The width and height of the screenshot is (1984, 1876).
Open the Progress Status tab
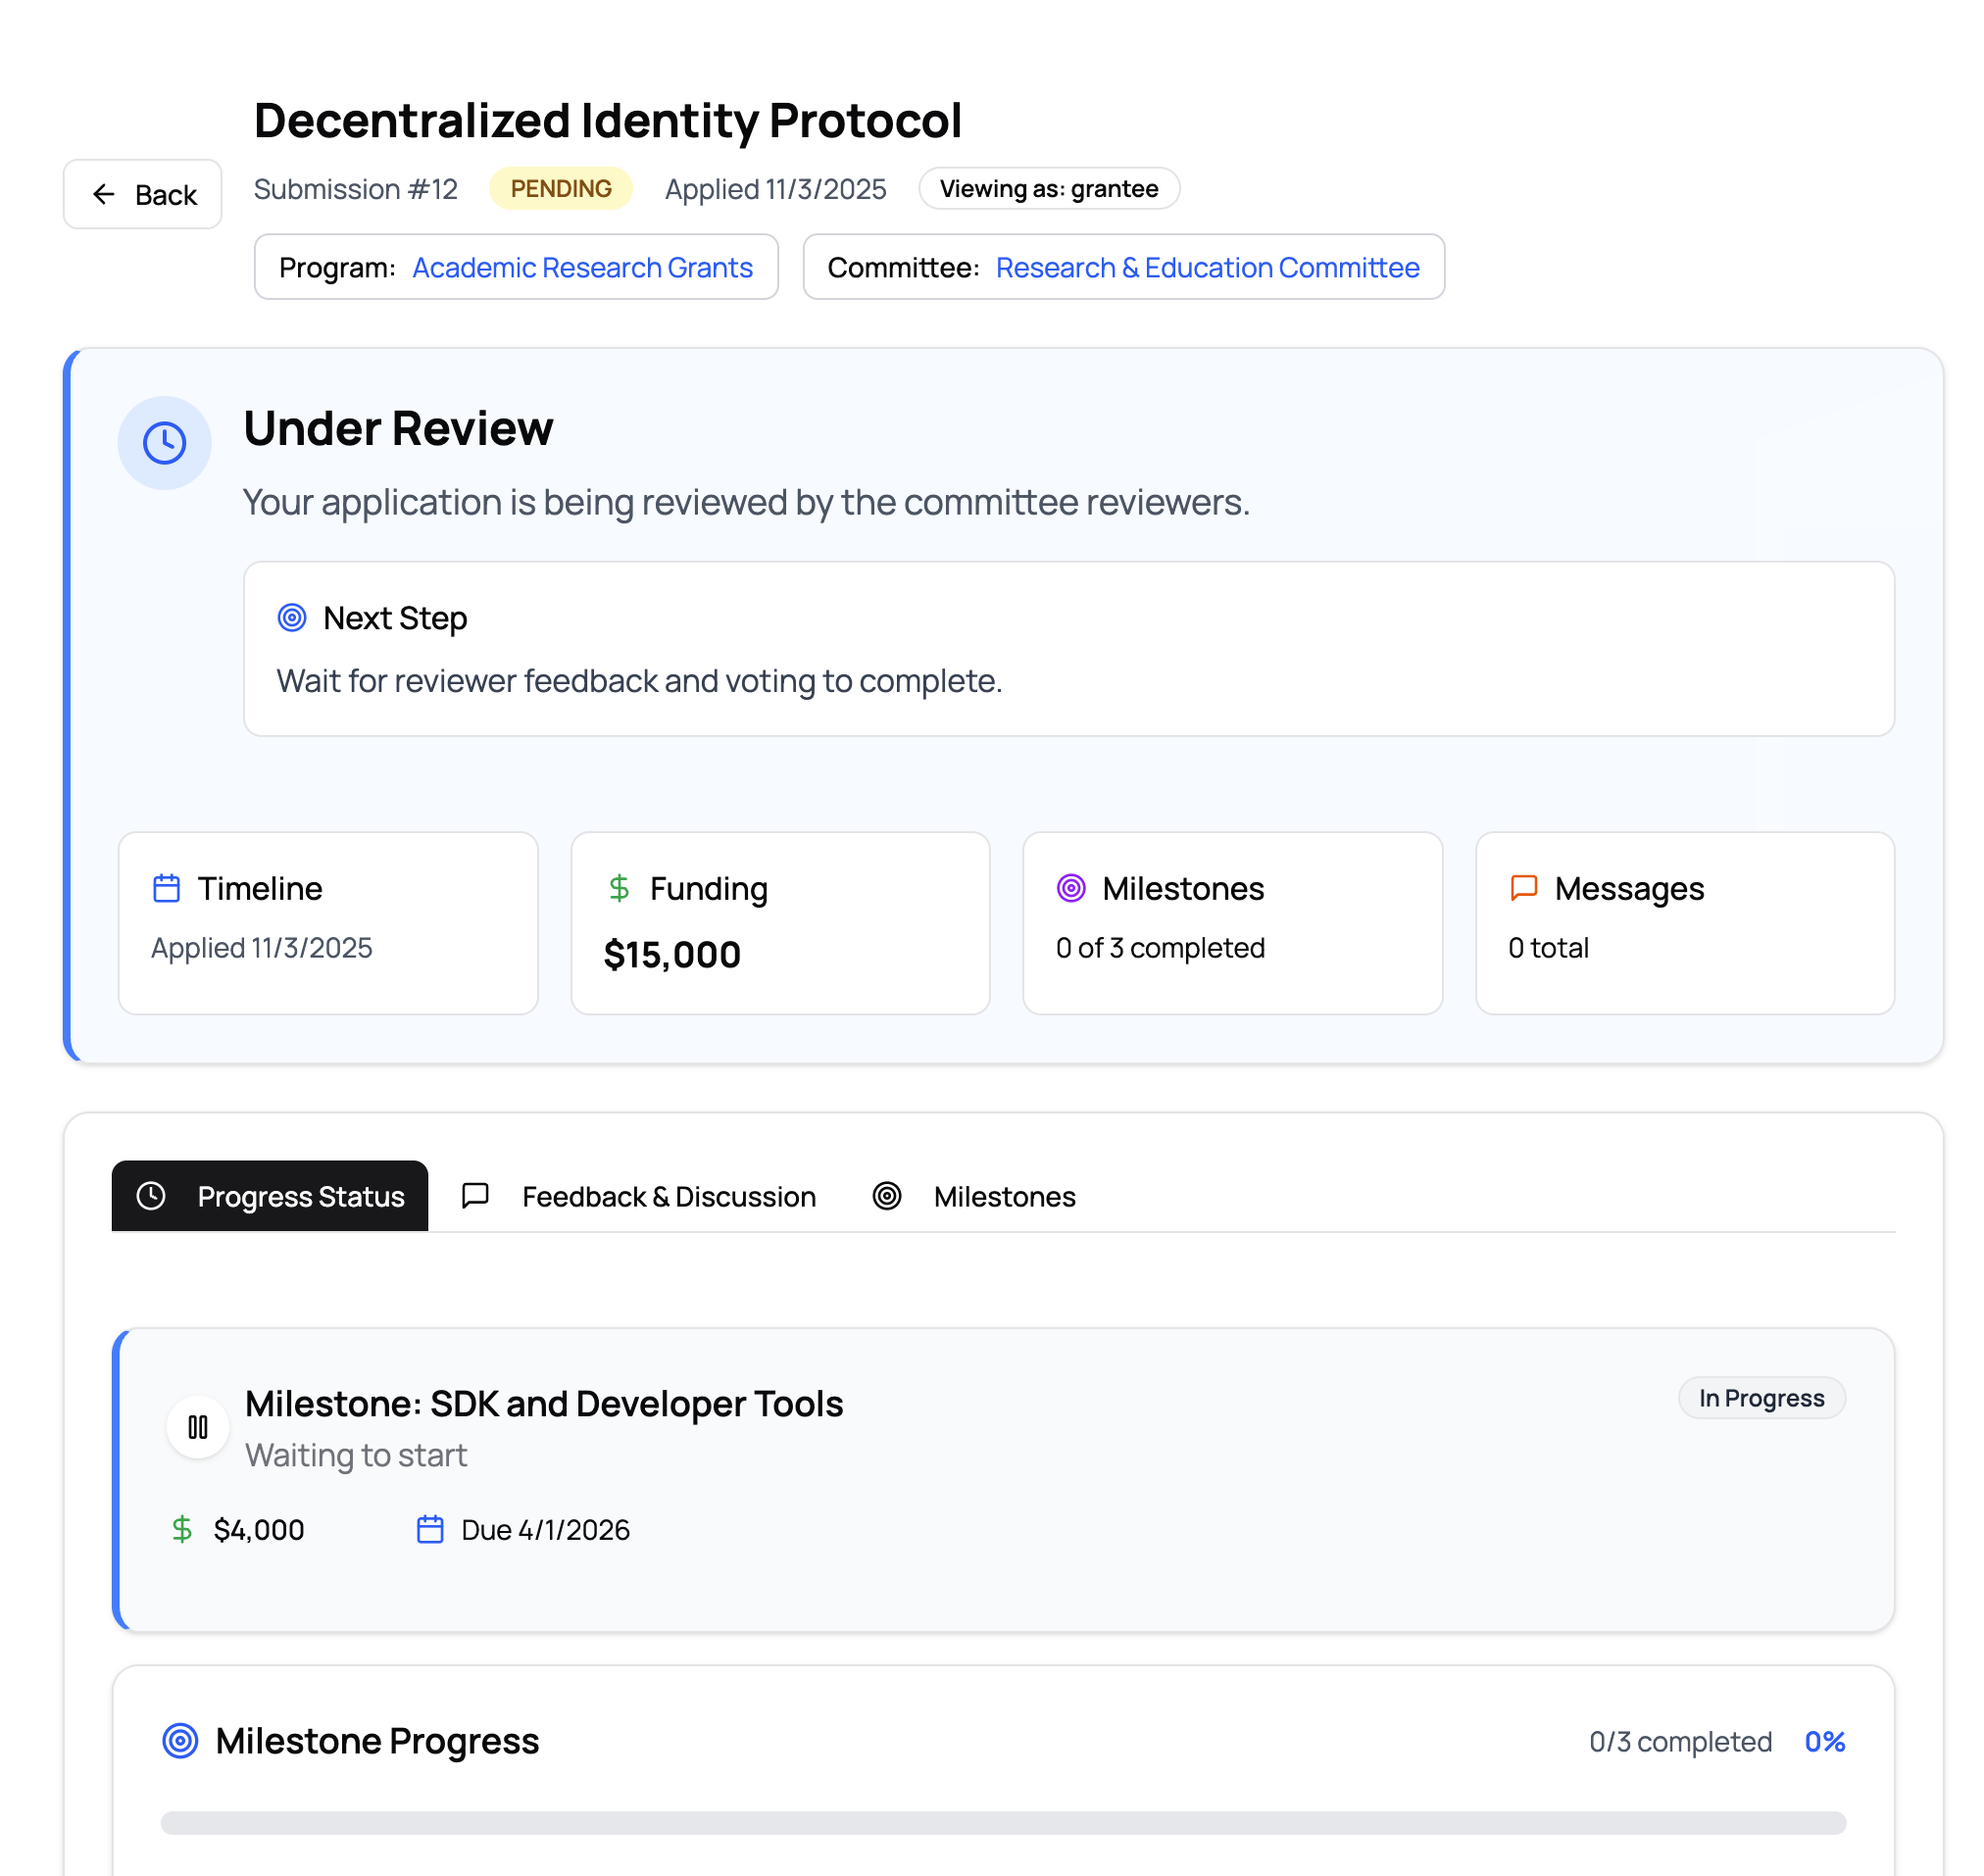(x=270, y=1195)
